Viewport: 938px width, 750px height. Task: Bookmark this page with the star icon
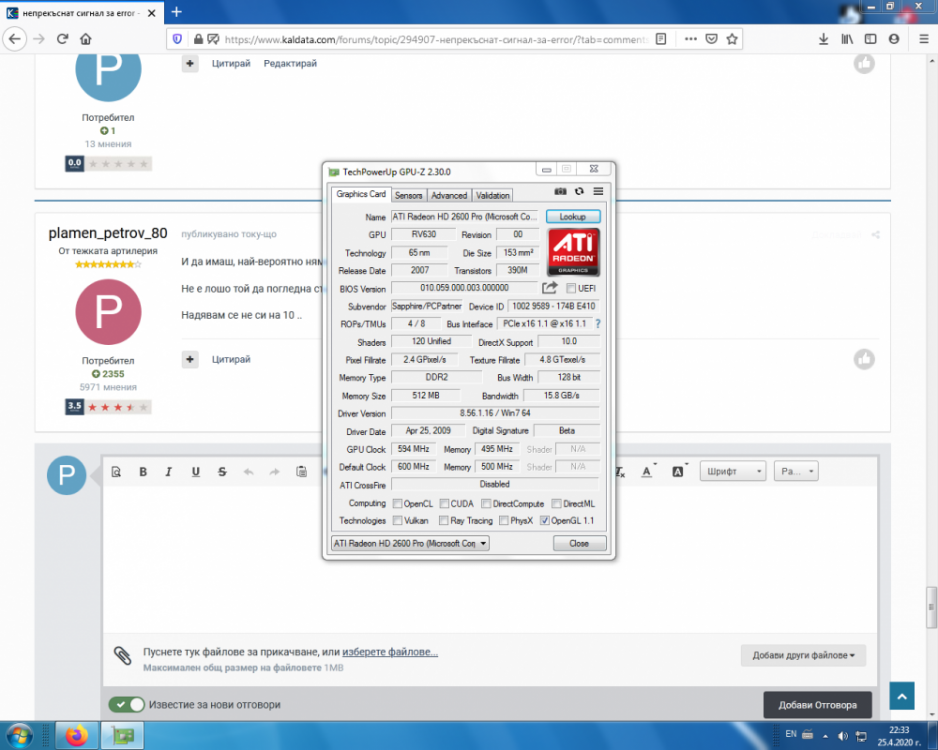click(x=732, y=39)
